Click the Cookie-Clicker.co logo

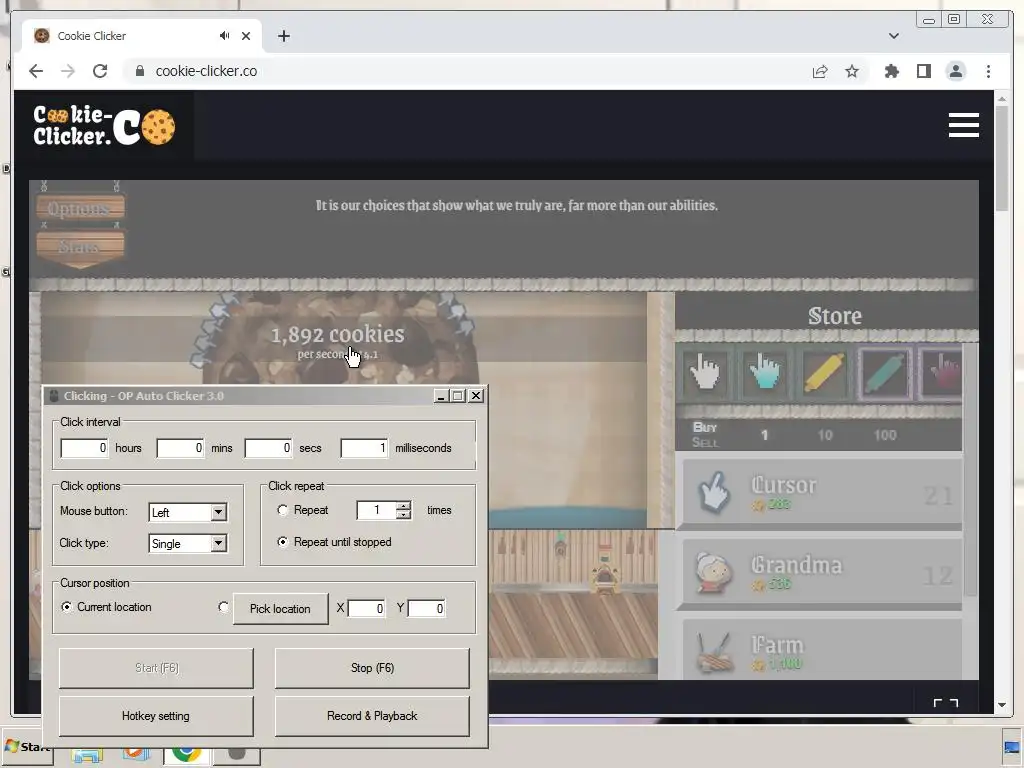pyautogui.click(x=104, y=125)
